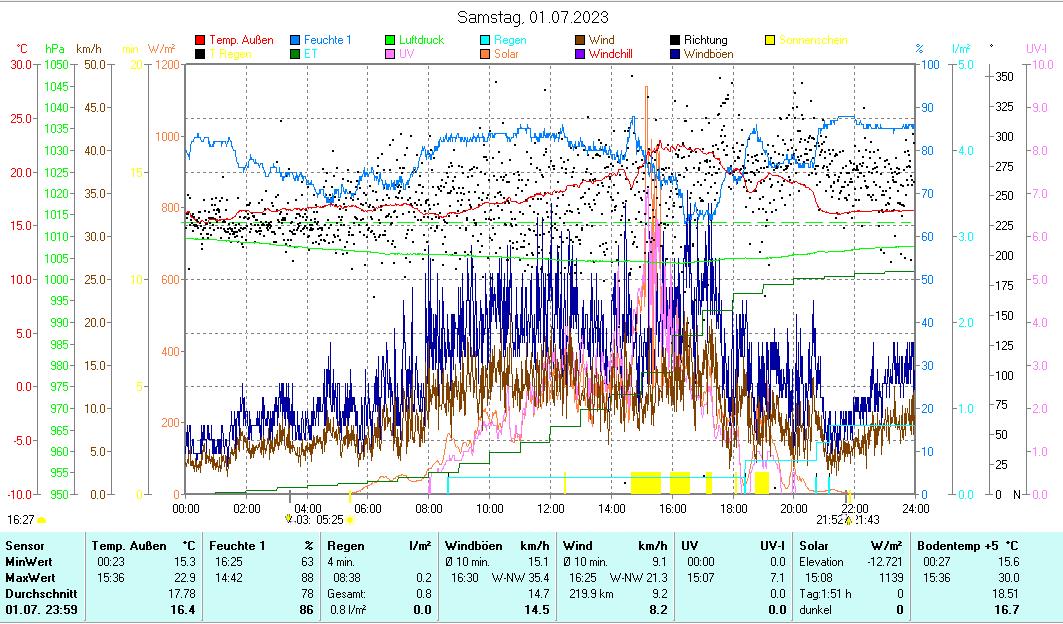The height and width of the screenshot is (624, 1063).
Task: Select the Temp. Außen table column header
Action: click(x=121, y=546)
